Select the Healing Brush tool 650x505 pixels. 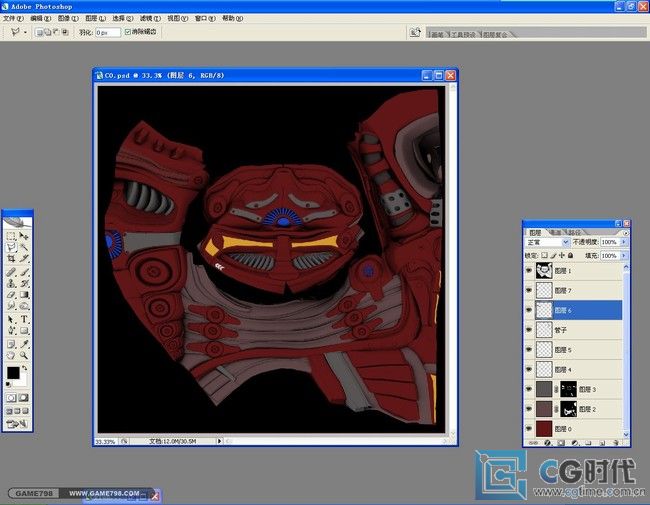click(x=11, y=272)
